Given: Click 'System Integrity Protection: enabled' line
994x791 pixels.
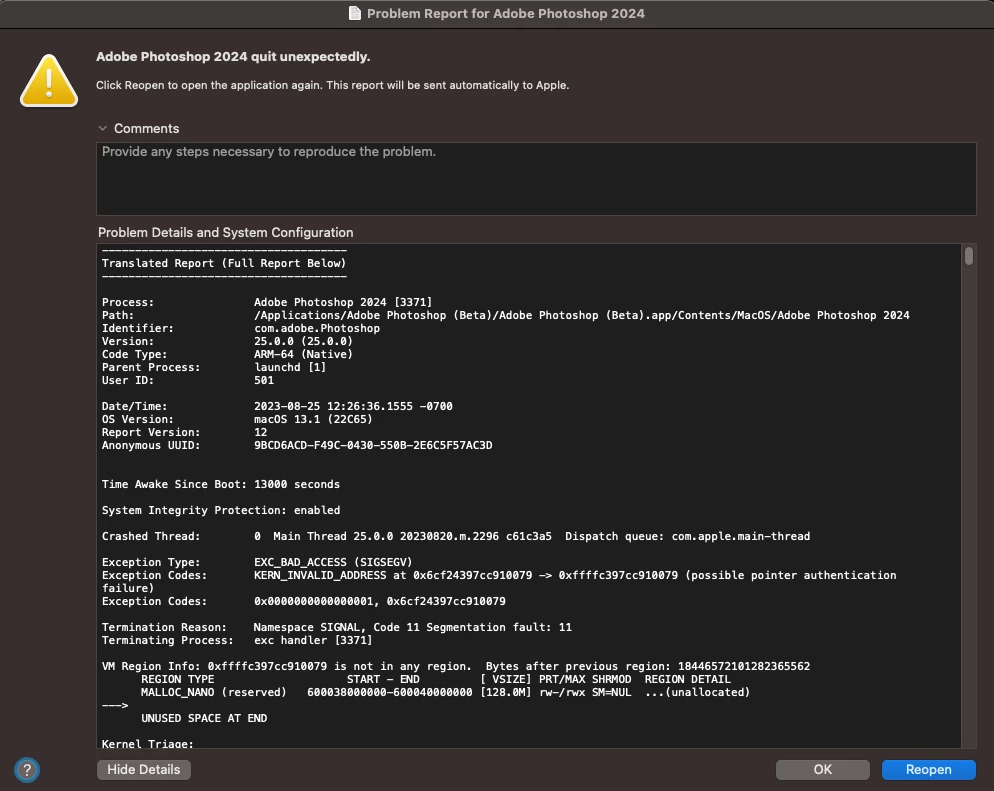Looking at the screenshot, I should coord(221,510).
